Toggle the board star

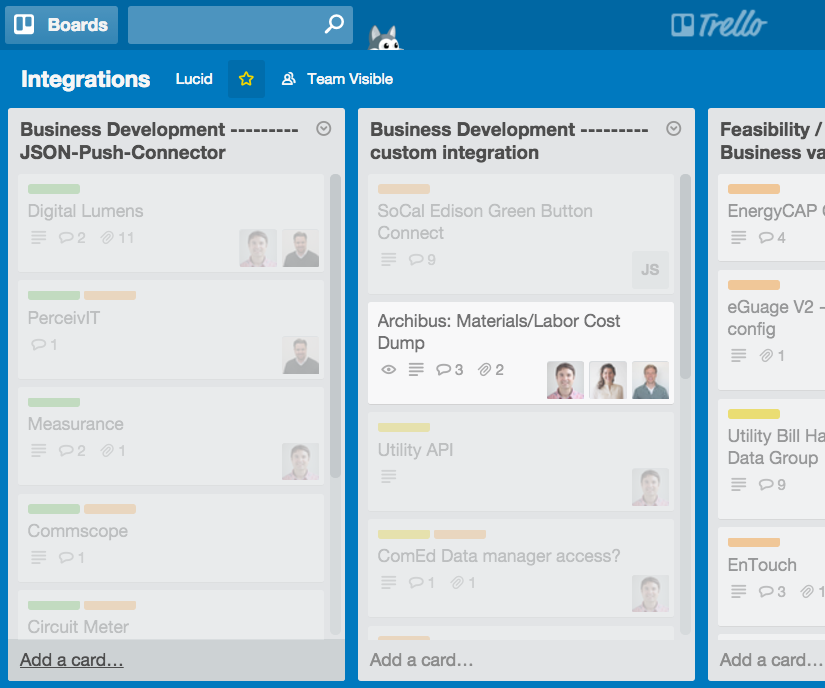tap(246, 79)
